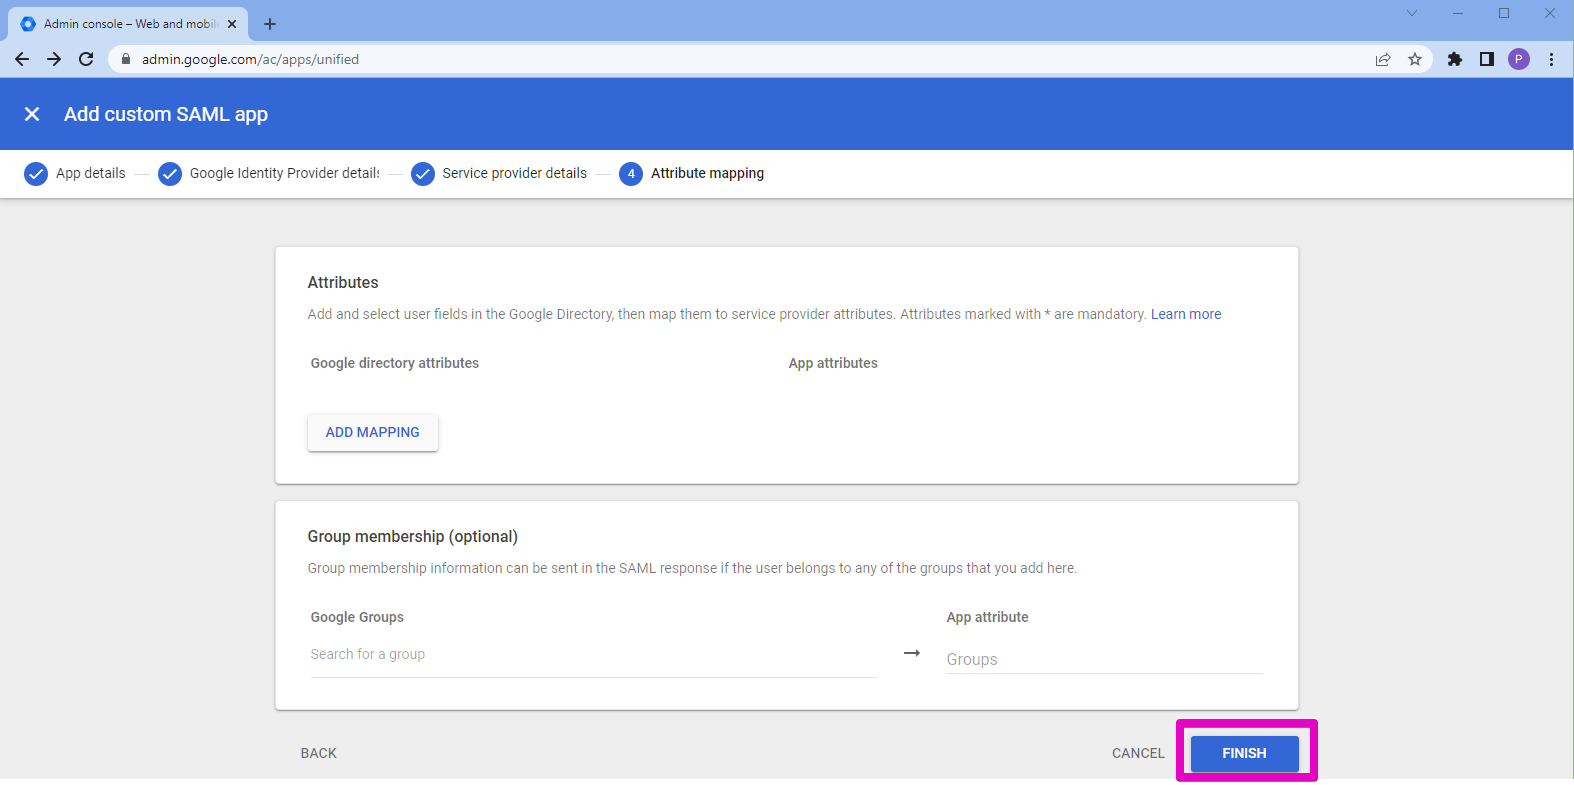Open the Learn more link

click(x=1185, y=314)
